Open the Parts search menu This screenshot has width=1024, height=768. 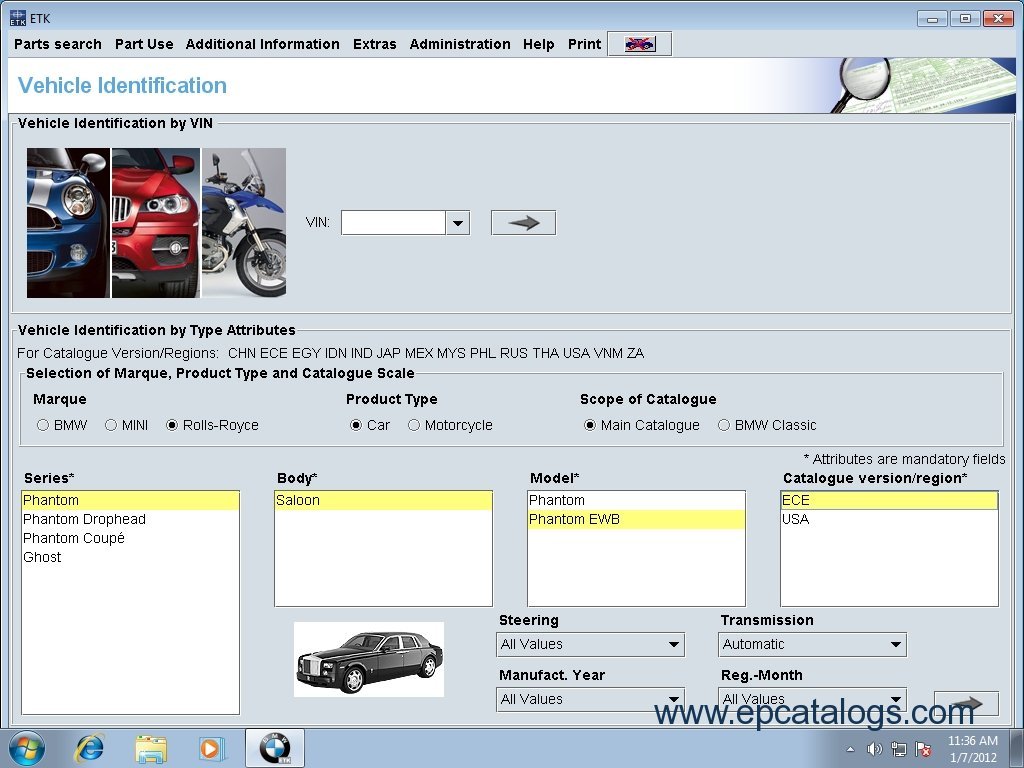[x=57, y=44]
